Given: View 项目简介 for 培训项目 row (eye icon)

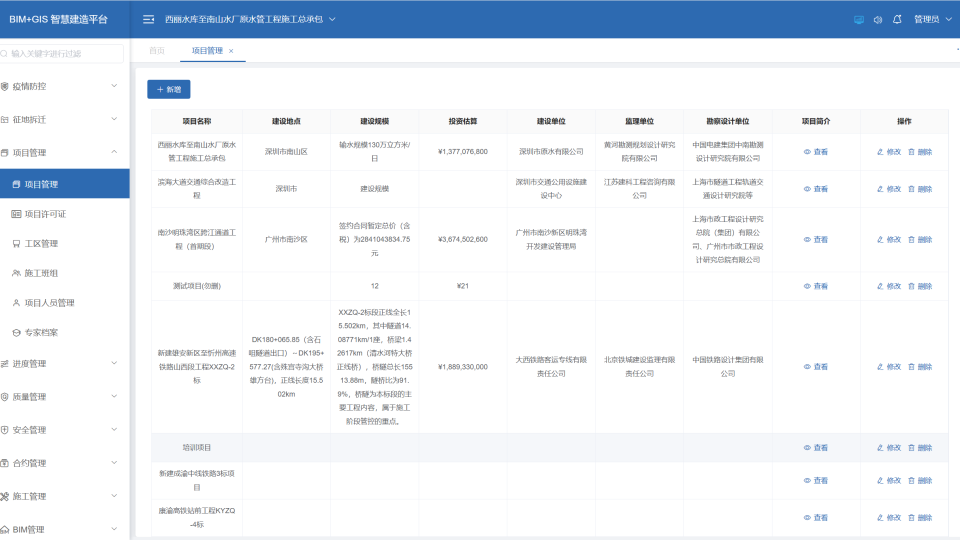Looking at the screenshot, I should tap(808, 448).
